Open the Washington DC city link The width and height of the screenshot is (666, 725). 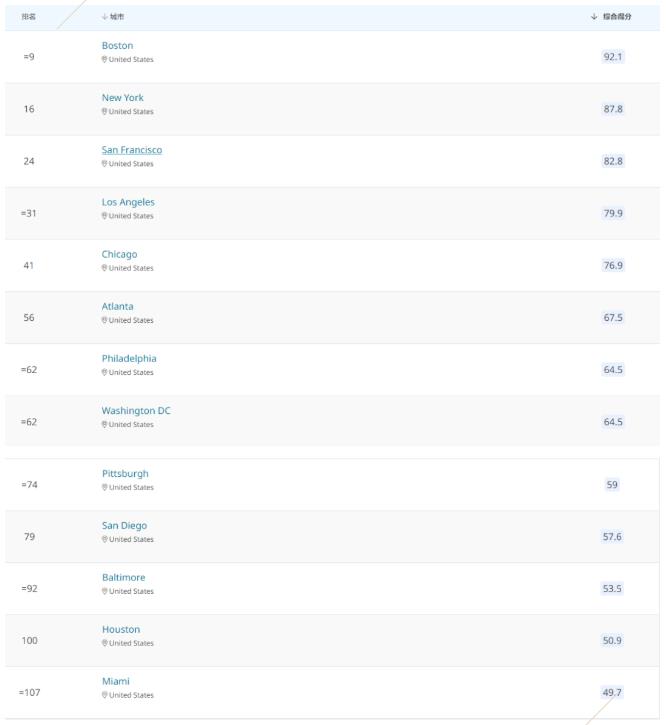click(136, 411)
